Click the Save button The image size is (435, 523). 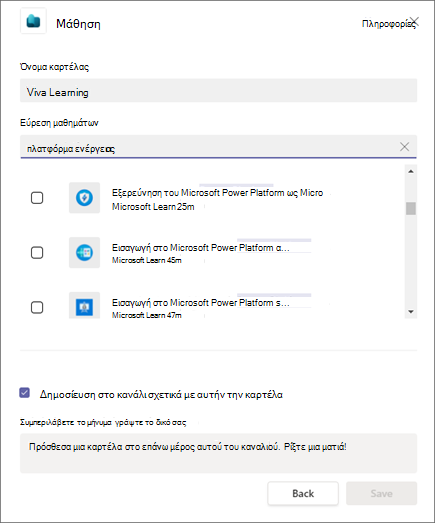click(x=382, y=493)
